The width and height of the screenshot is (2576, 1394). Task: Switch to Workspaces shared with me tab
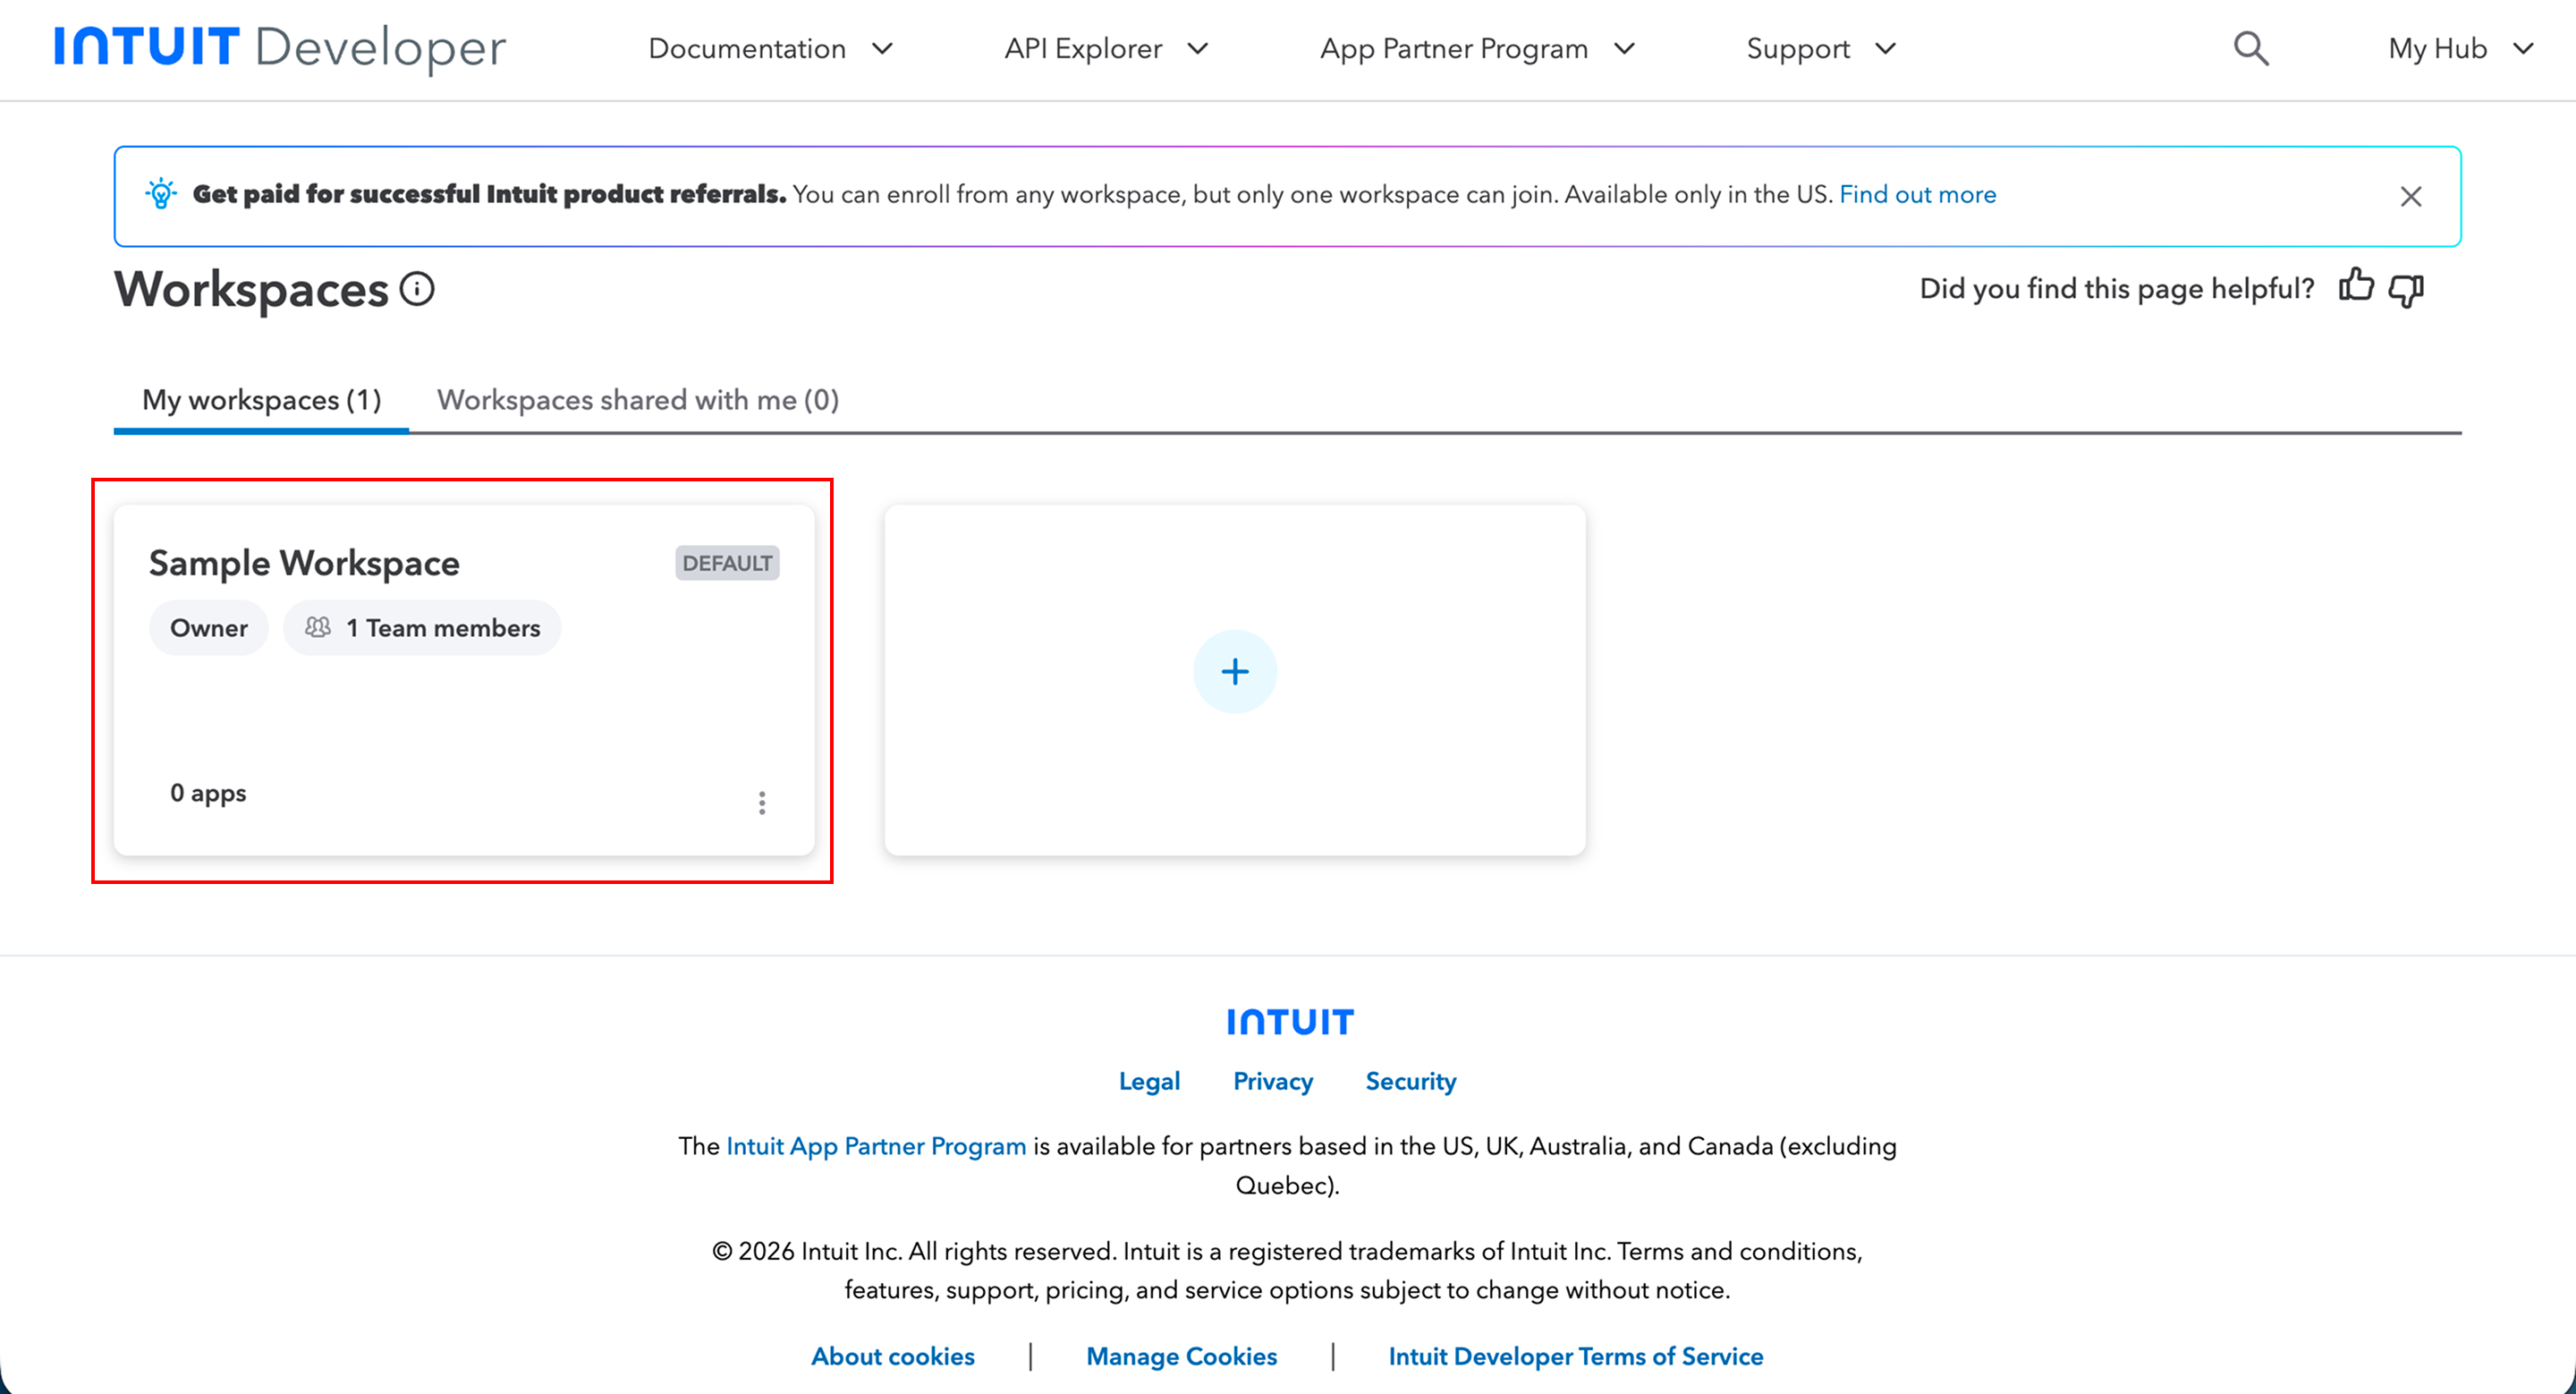click(637, 400)
